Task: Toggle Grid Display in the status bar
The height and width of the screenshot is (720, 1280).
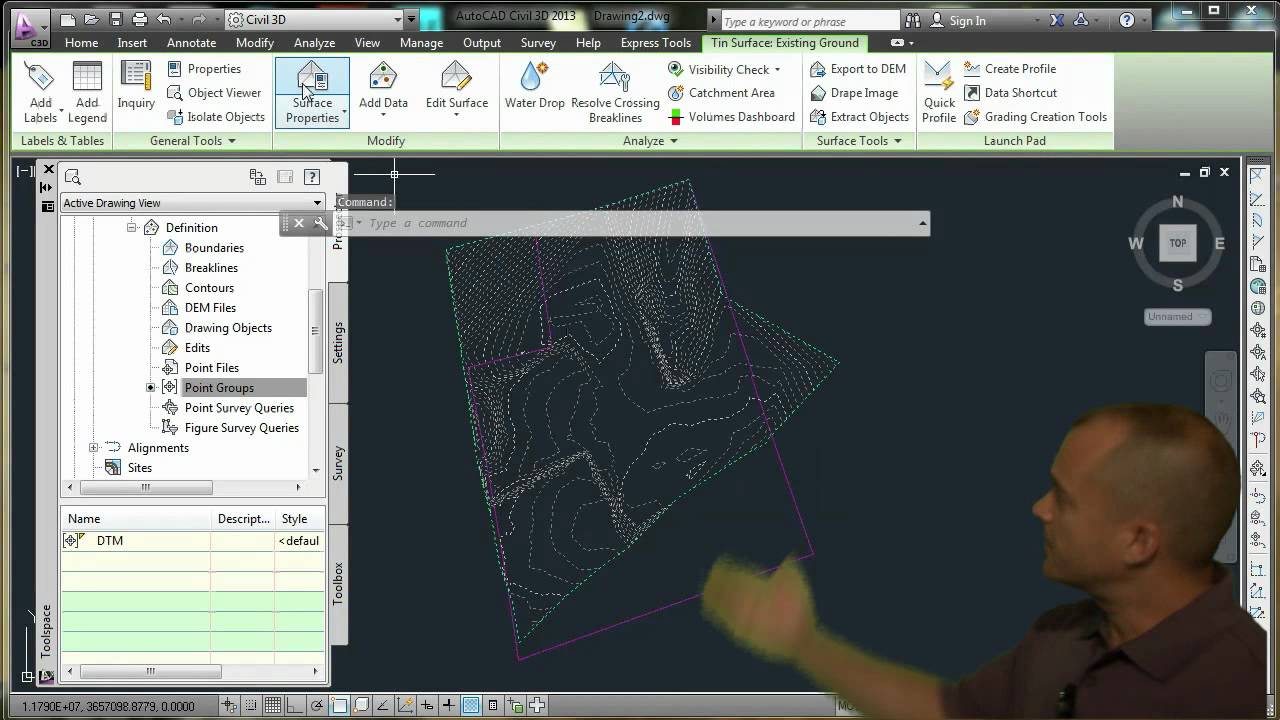Action: tap(273, 706)
